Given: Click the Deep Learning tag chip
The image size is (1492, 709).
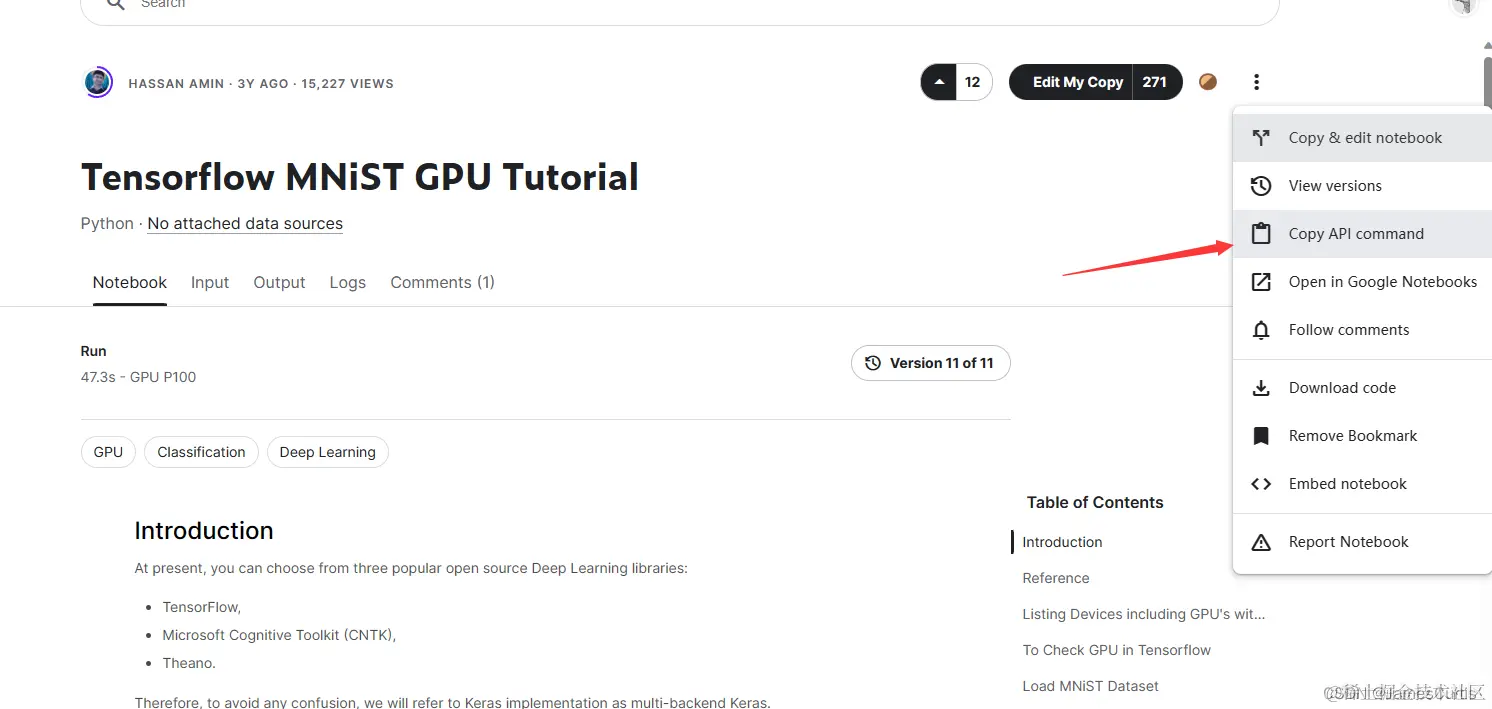Looking at the screenshot, I should [x=328, y=452].
